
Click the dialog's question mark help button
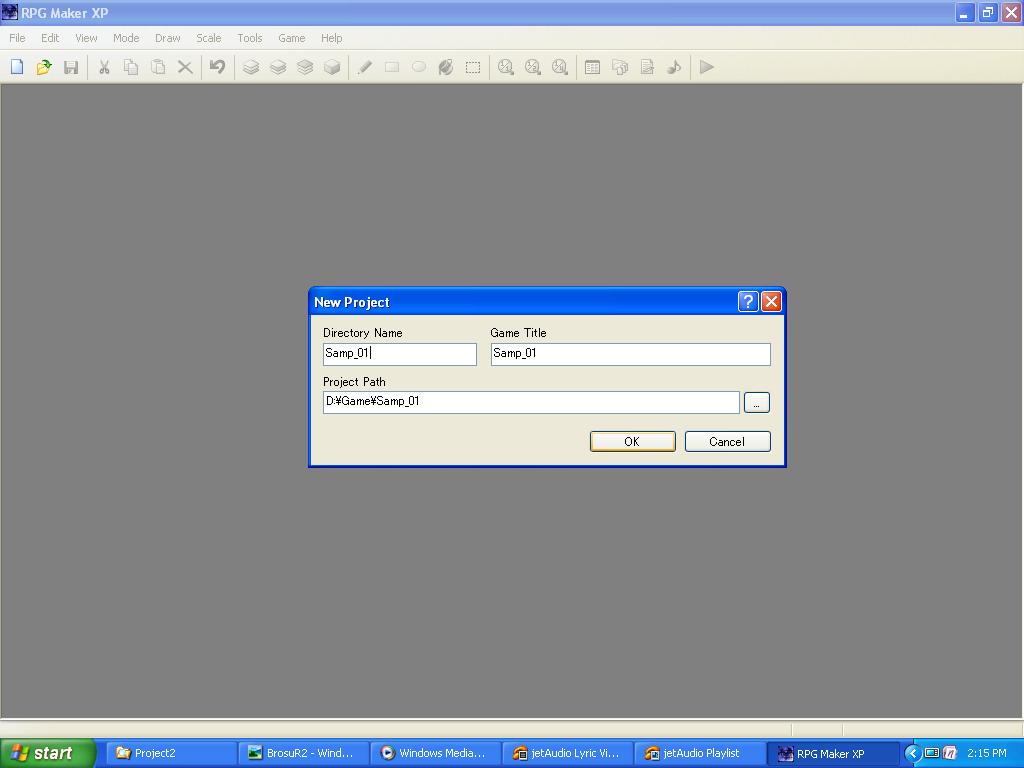click(x=748, y=301)
